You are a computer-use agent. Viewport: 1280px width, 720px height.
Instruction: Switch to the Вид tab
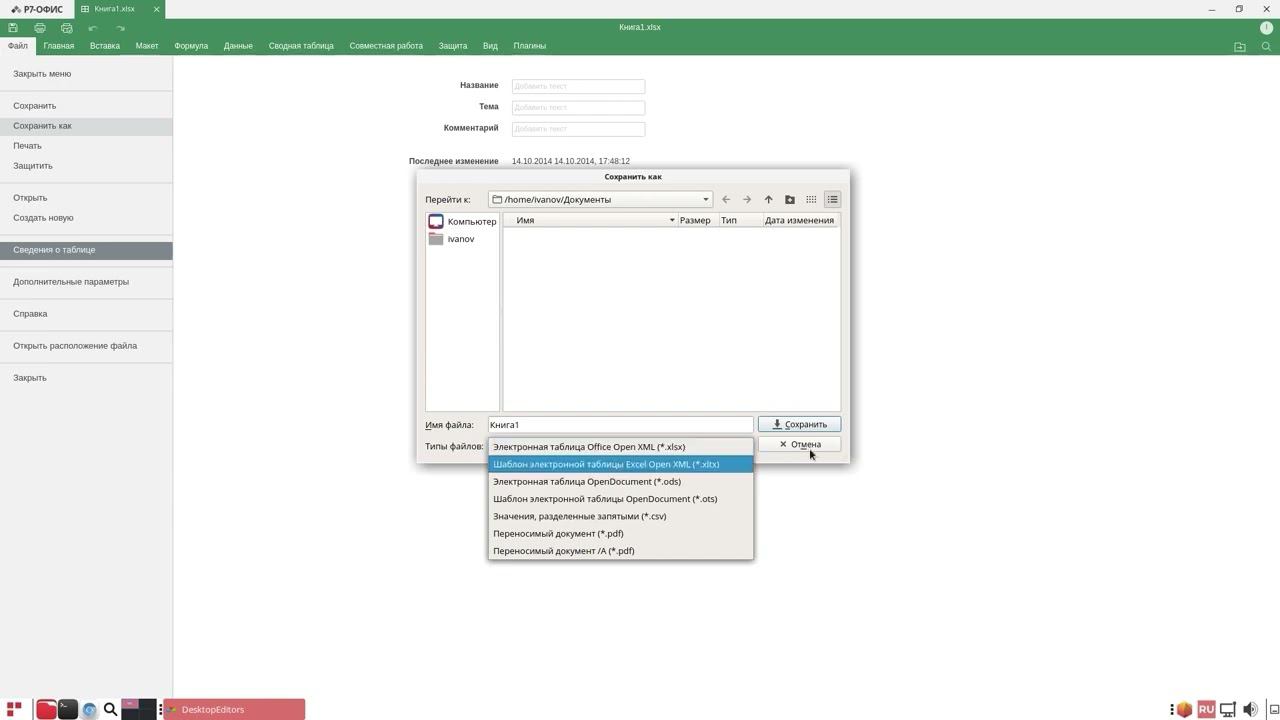point(490,46)
